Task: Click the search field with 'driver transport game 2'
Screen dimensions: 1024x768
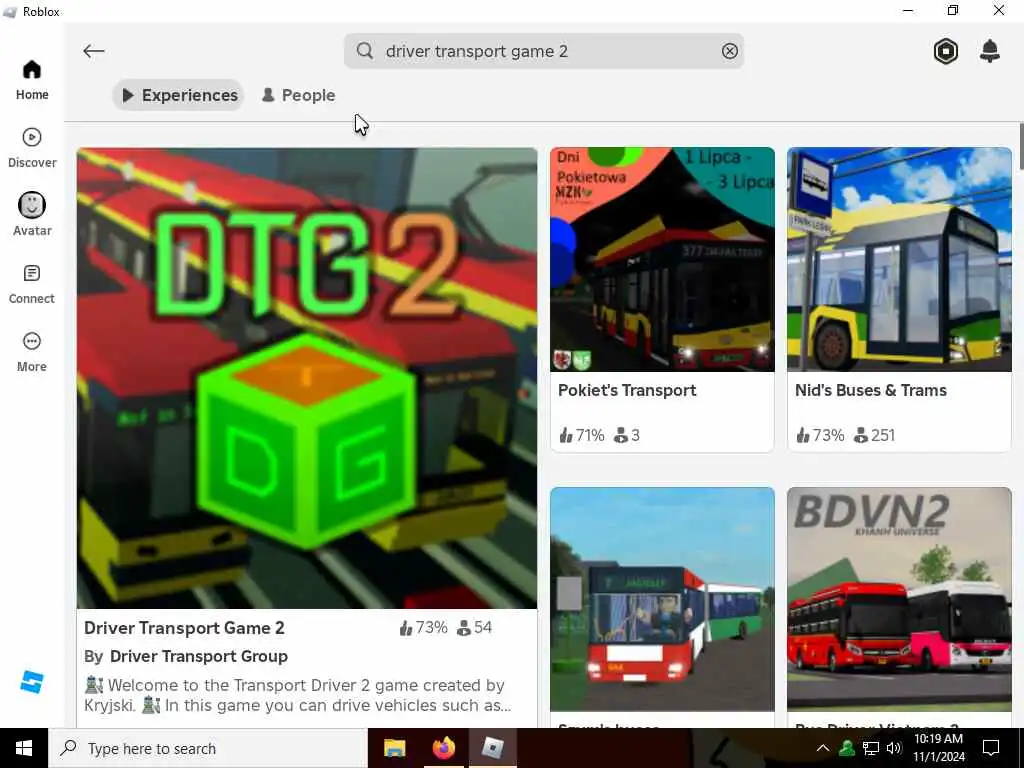Action: [543, 51]
